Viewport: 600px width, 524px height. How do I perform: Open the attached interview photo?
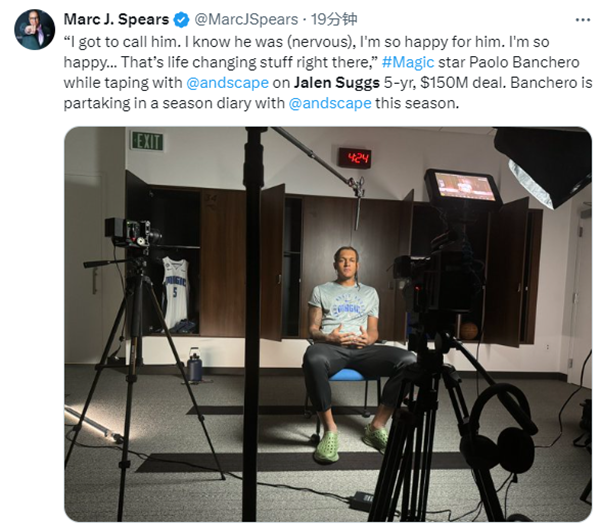[328, 324]
